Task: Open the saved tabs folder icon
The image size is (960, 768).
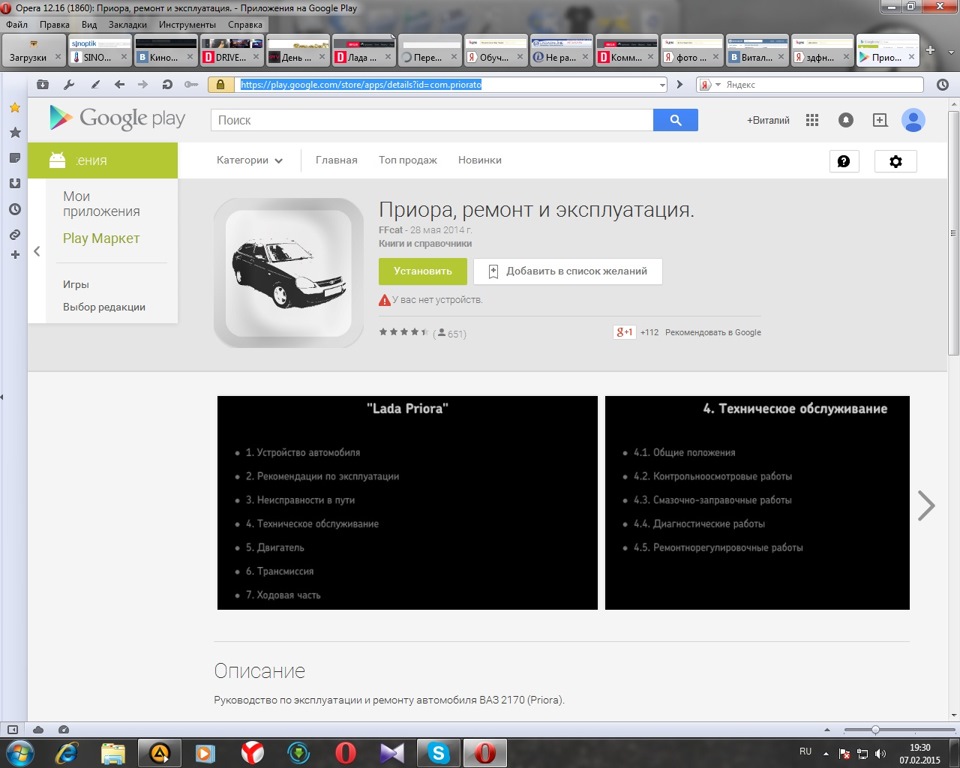Action: tap(42, 85)
